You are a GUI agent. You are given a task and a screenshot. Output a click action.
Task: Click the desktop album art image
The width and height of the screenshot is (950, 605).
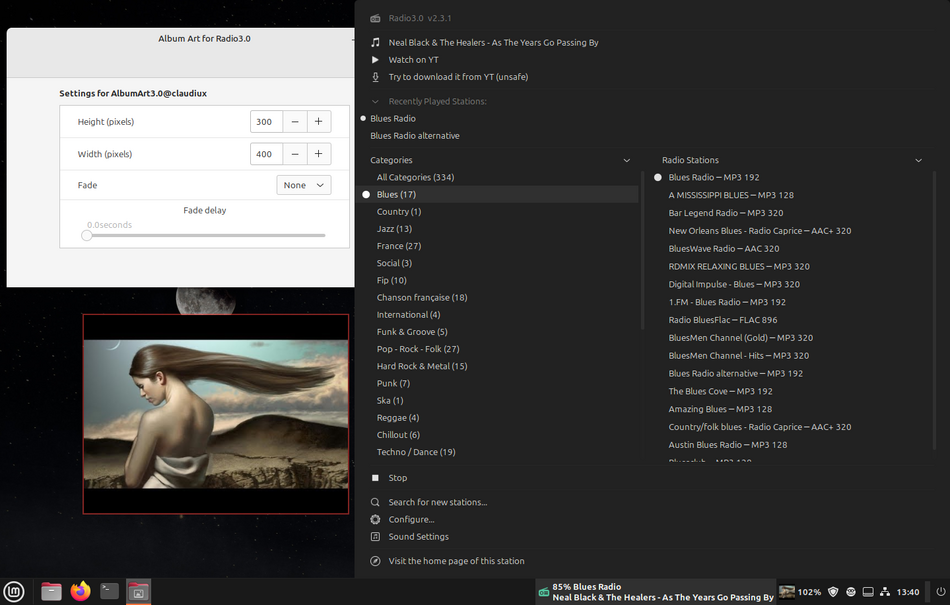pyautogui.click(x=216, y=414)
